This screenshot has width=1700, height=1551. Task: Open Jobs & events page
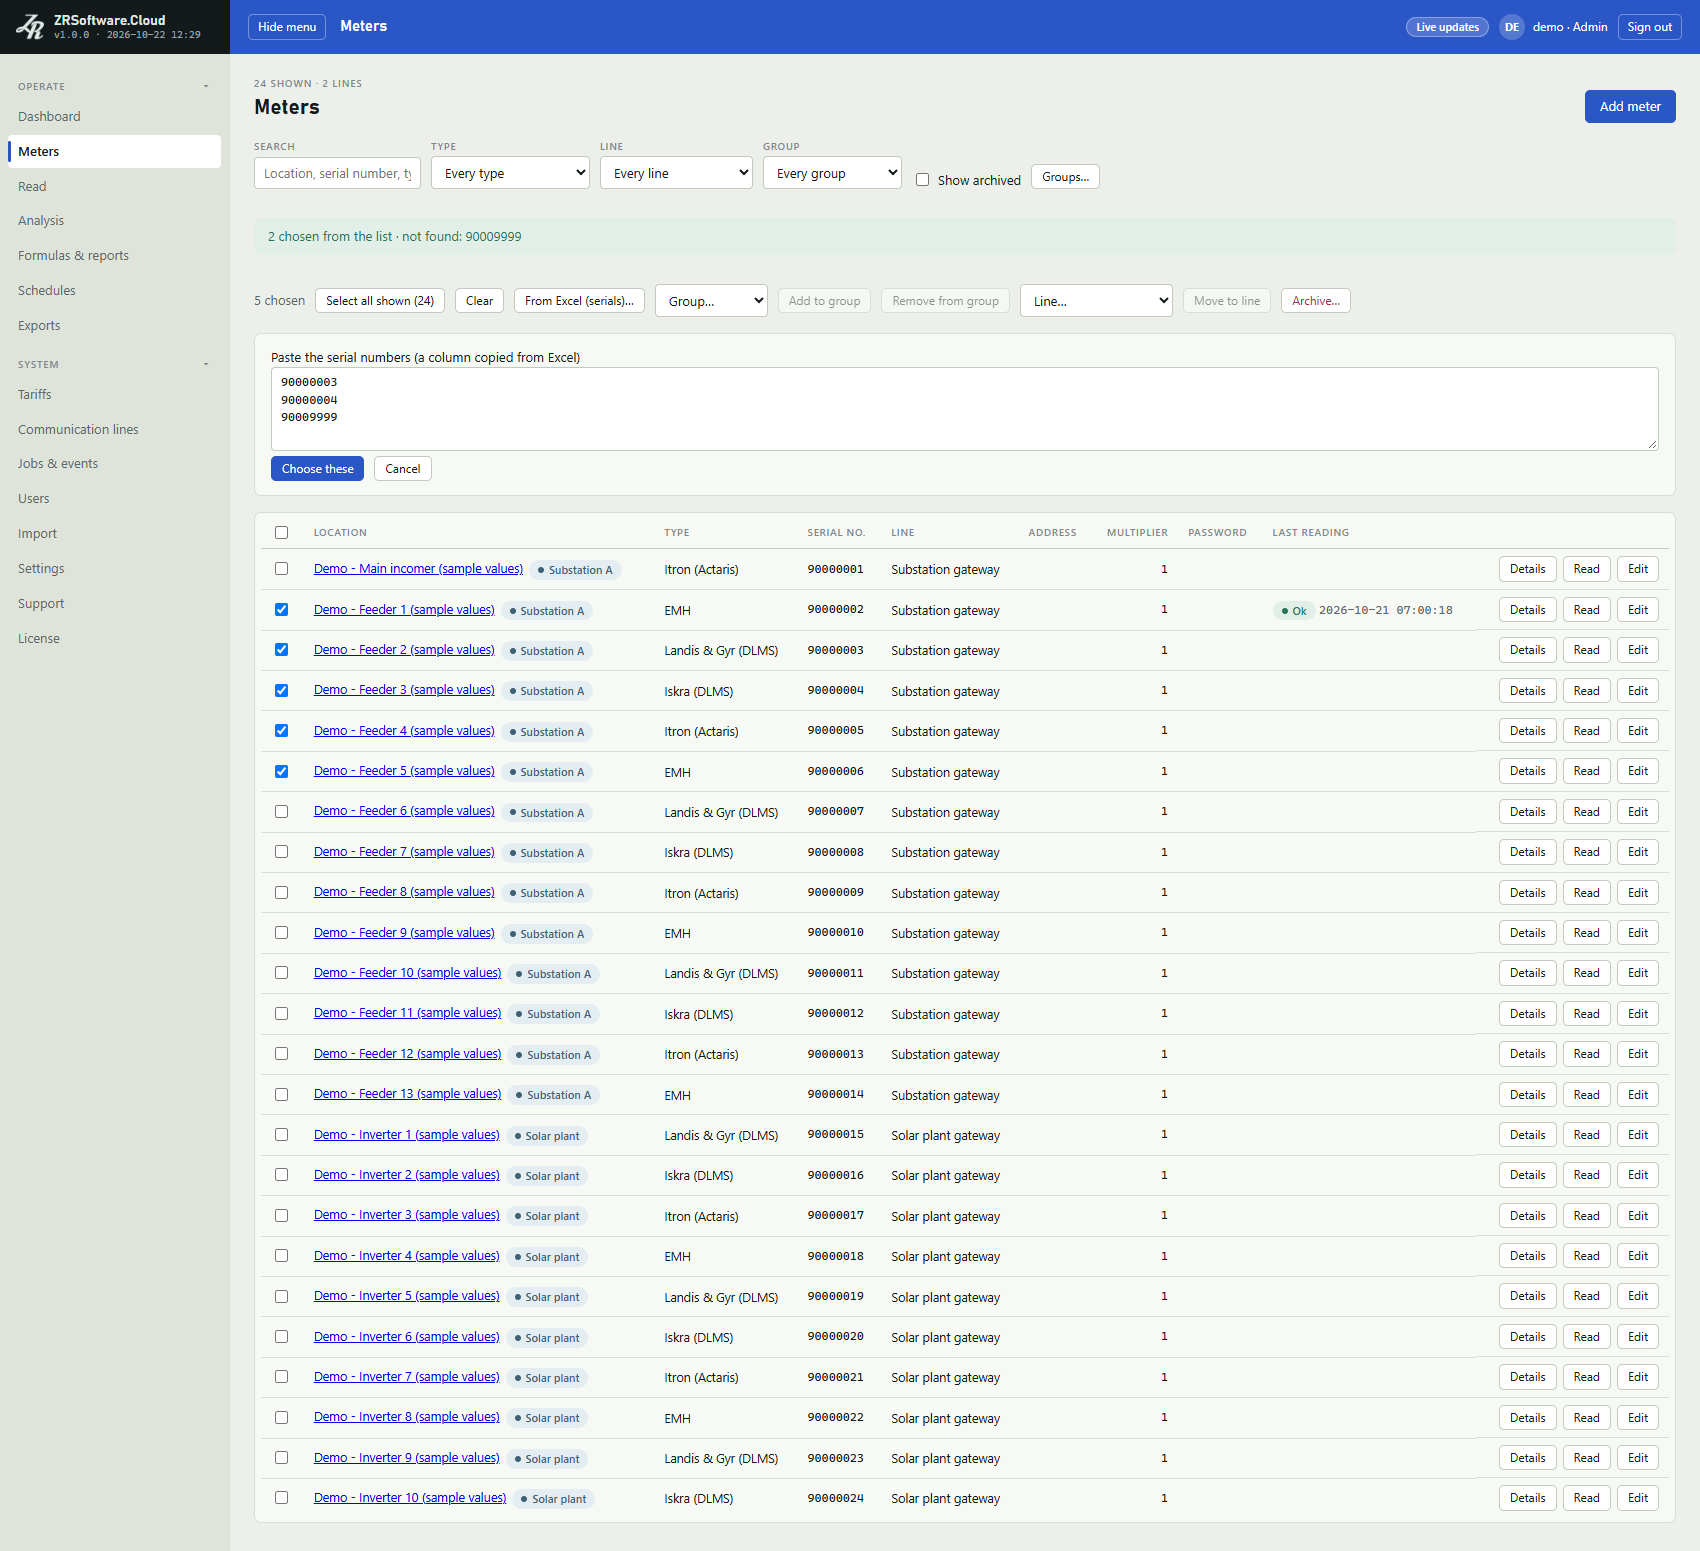[114, 464]
